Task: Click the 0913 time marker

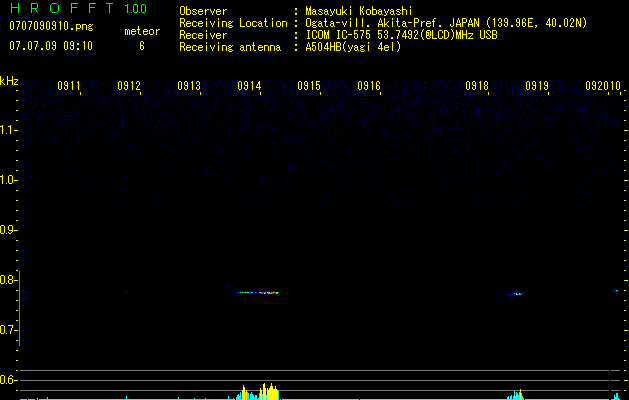Action: pyautogui.click(x=189, y=86)
